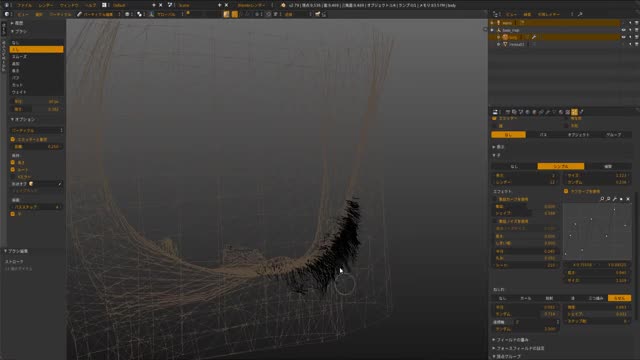The width and height of the screenshot is (640, 360).
Task: Adjust the brush strength slider
Action: (36, 109)
